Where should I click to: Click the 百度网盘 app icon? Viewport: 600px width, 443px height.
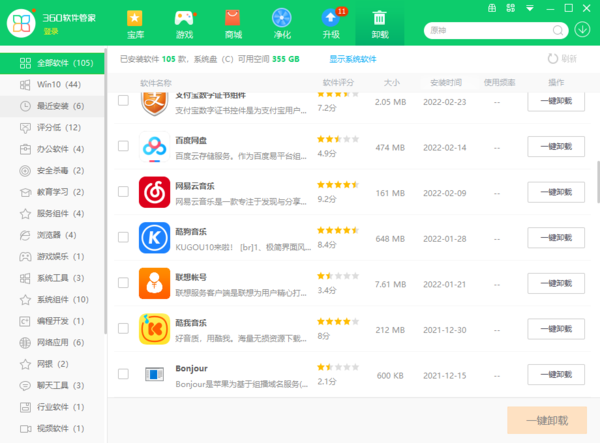pyautogui.click(x=155, y=146)
